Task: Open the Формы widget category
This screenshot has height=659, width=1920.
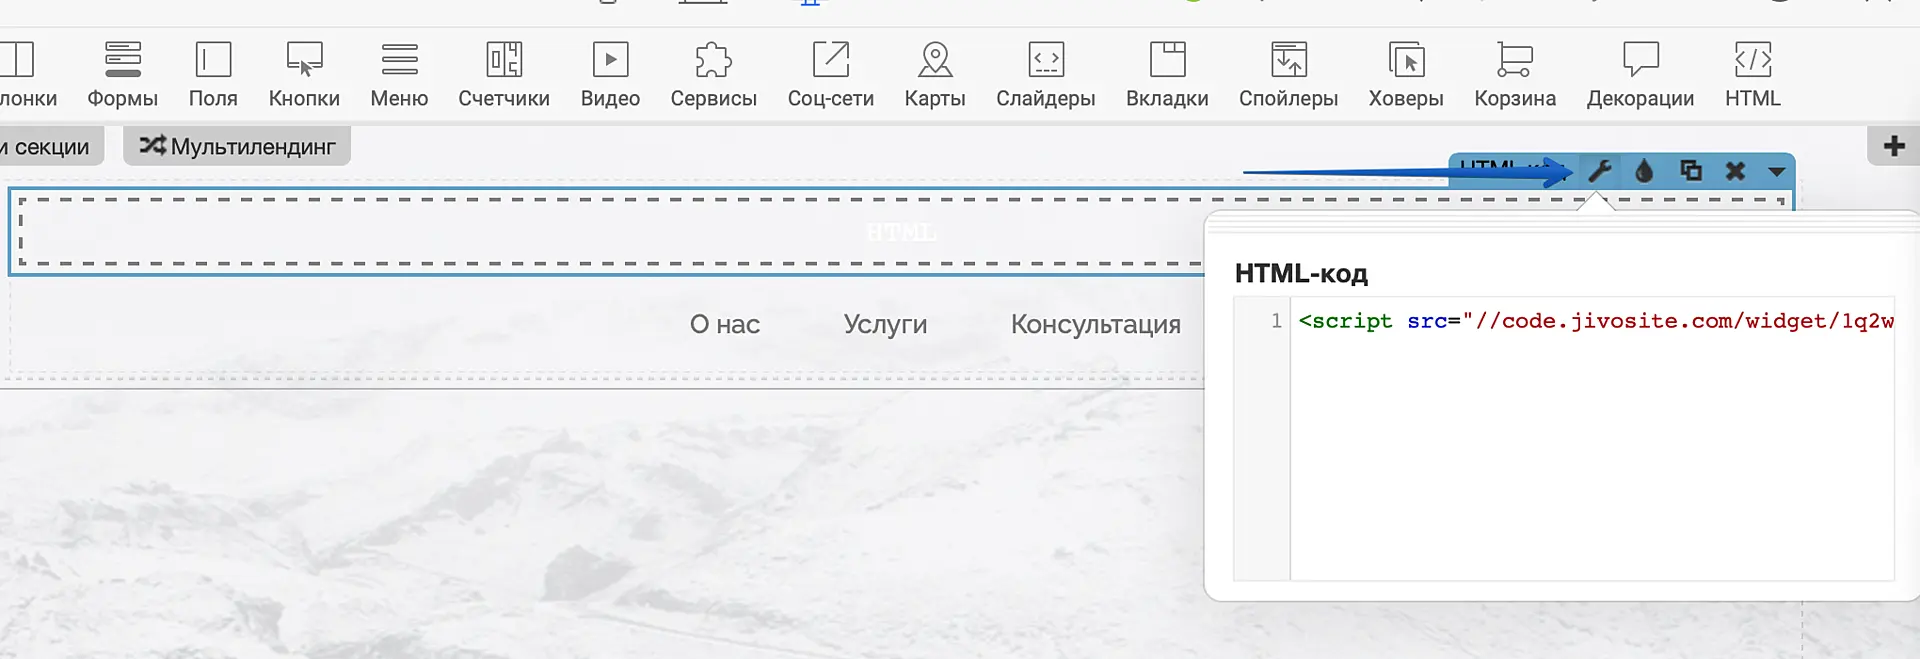Action: (x=122, y=74)
